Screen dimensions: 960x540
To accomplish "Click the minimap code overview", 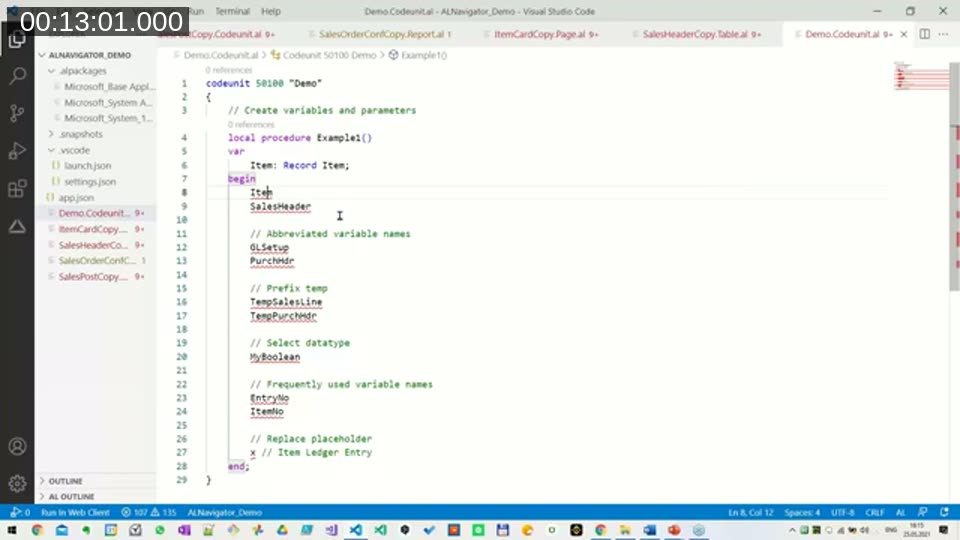I will pos(920,75).
